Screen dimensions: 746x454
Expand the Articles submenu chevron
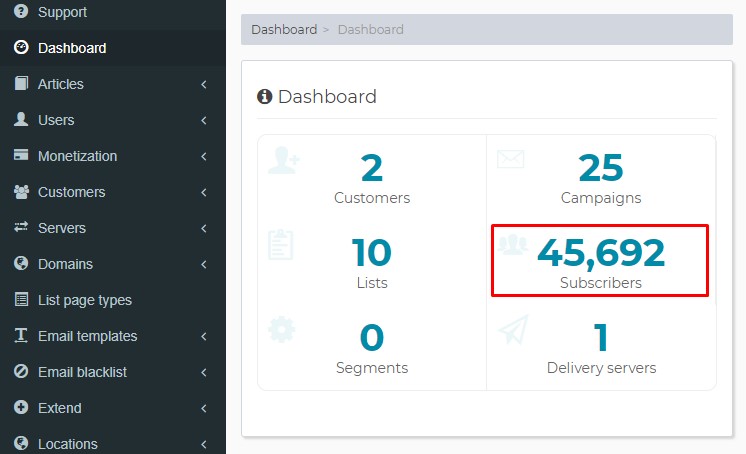click(x=204, y=84)
